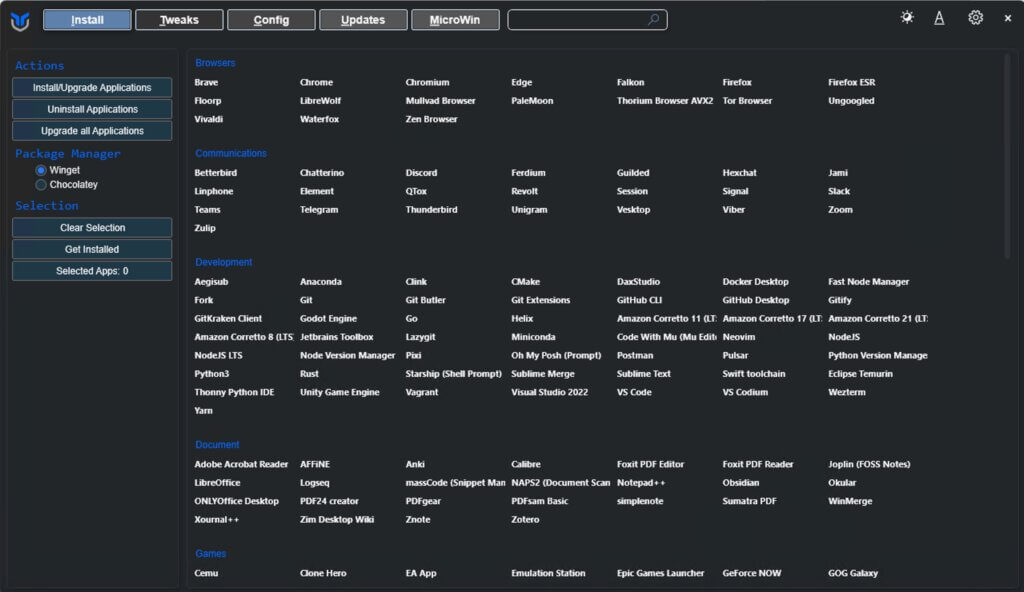Screen dimensions: 1024x592
Task: Choose the Epic Games Launcher entry
Action: (660, 573)
